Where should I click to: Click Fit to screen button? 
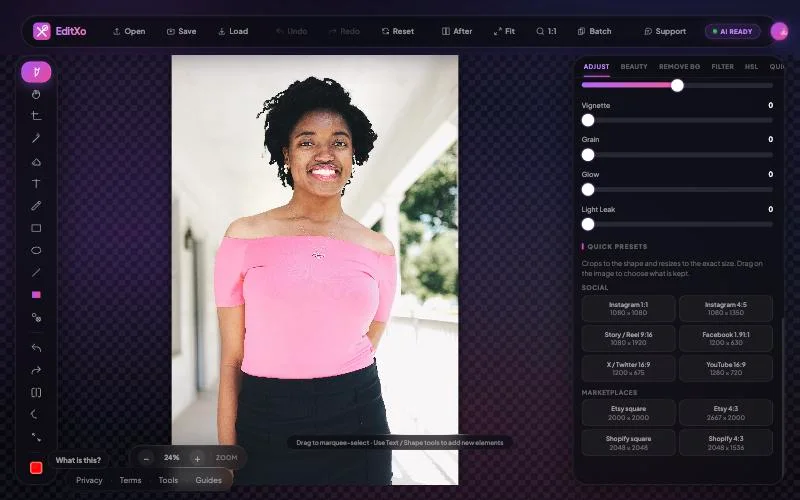(x=505, y=31)
